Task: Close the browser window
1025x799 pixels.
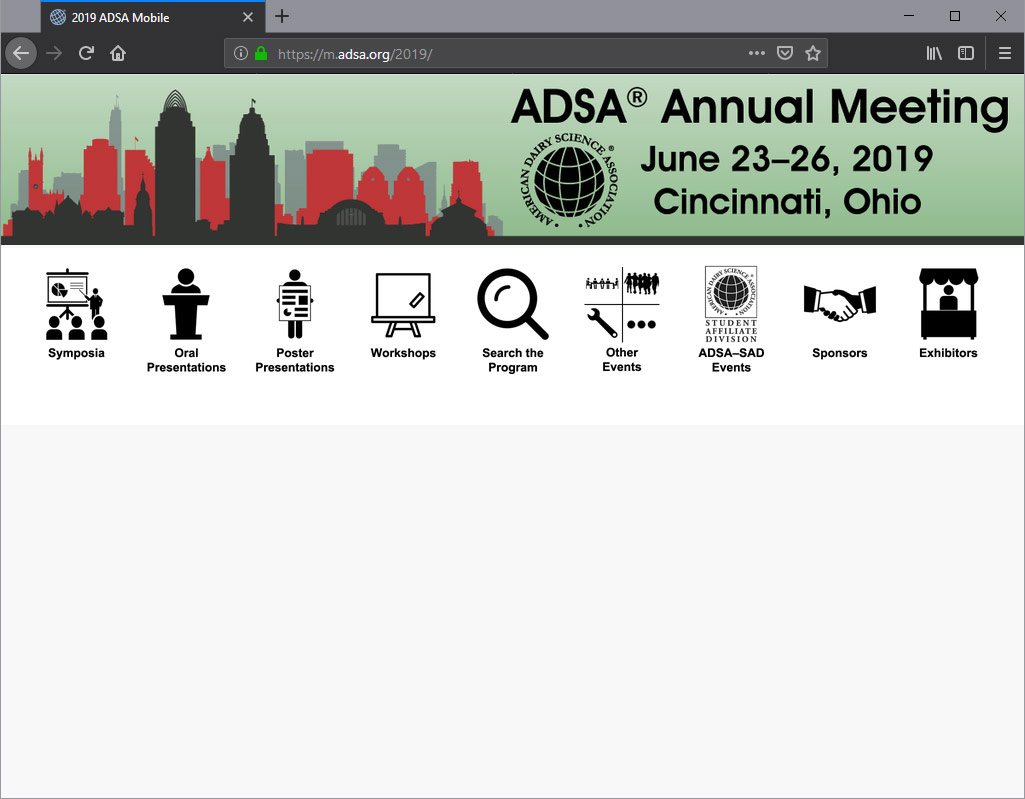Action: (x=1000, y=16)
